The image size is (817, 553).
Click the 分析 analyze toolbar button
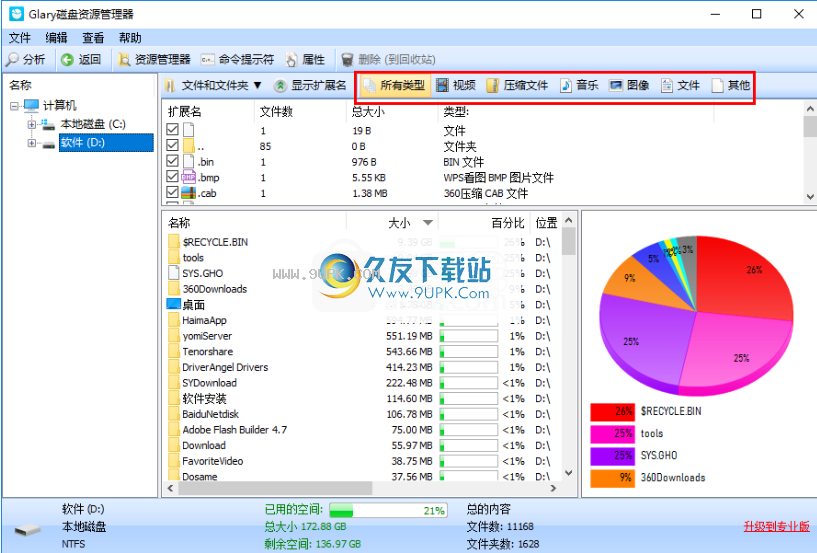26,59
